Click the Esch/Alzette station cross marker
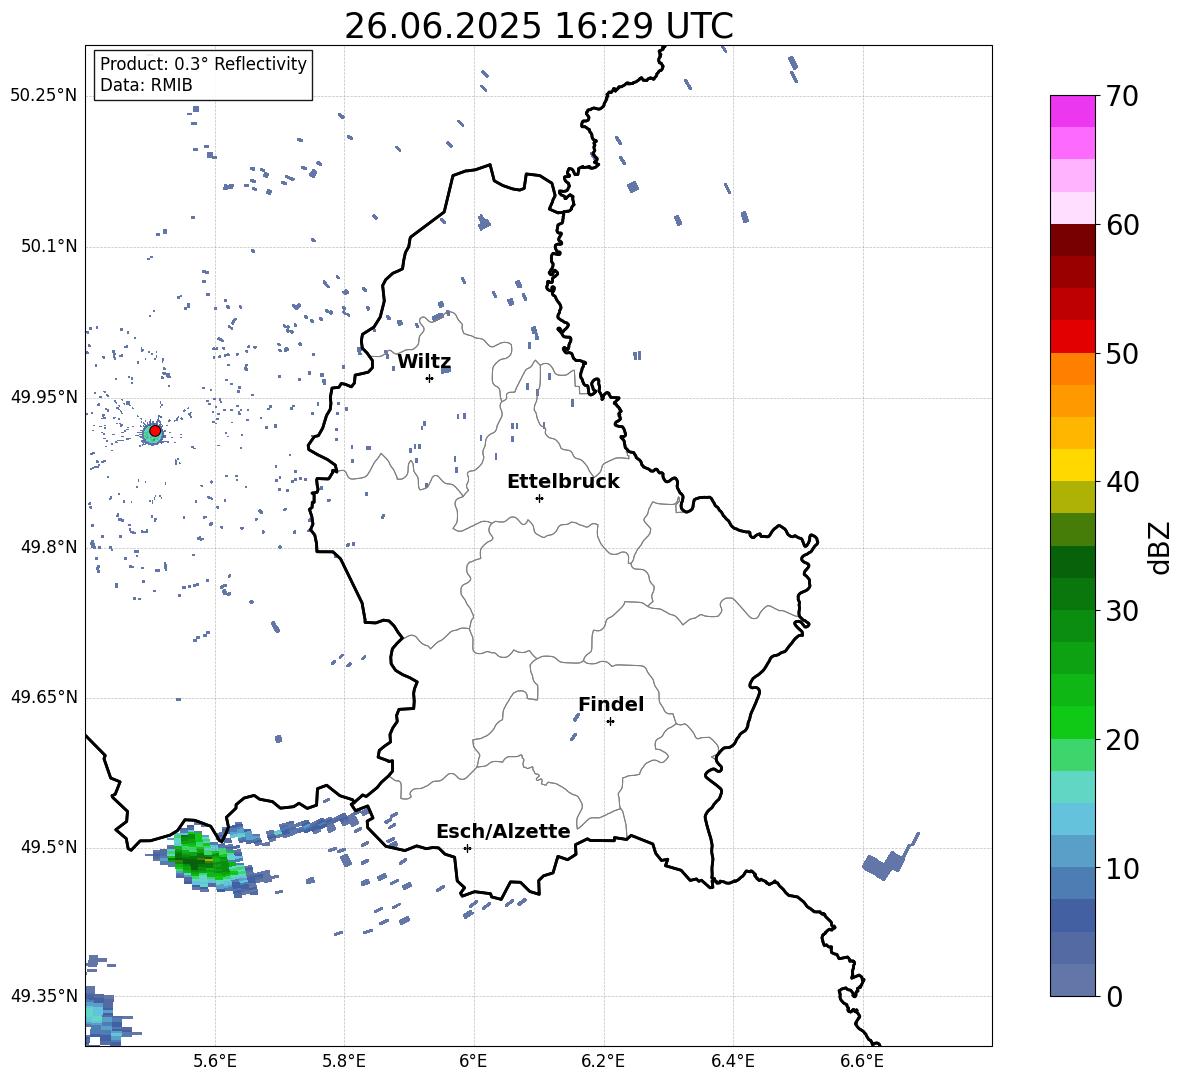 point(467,848)
